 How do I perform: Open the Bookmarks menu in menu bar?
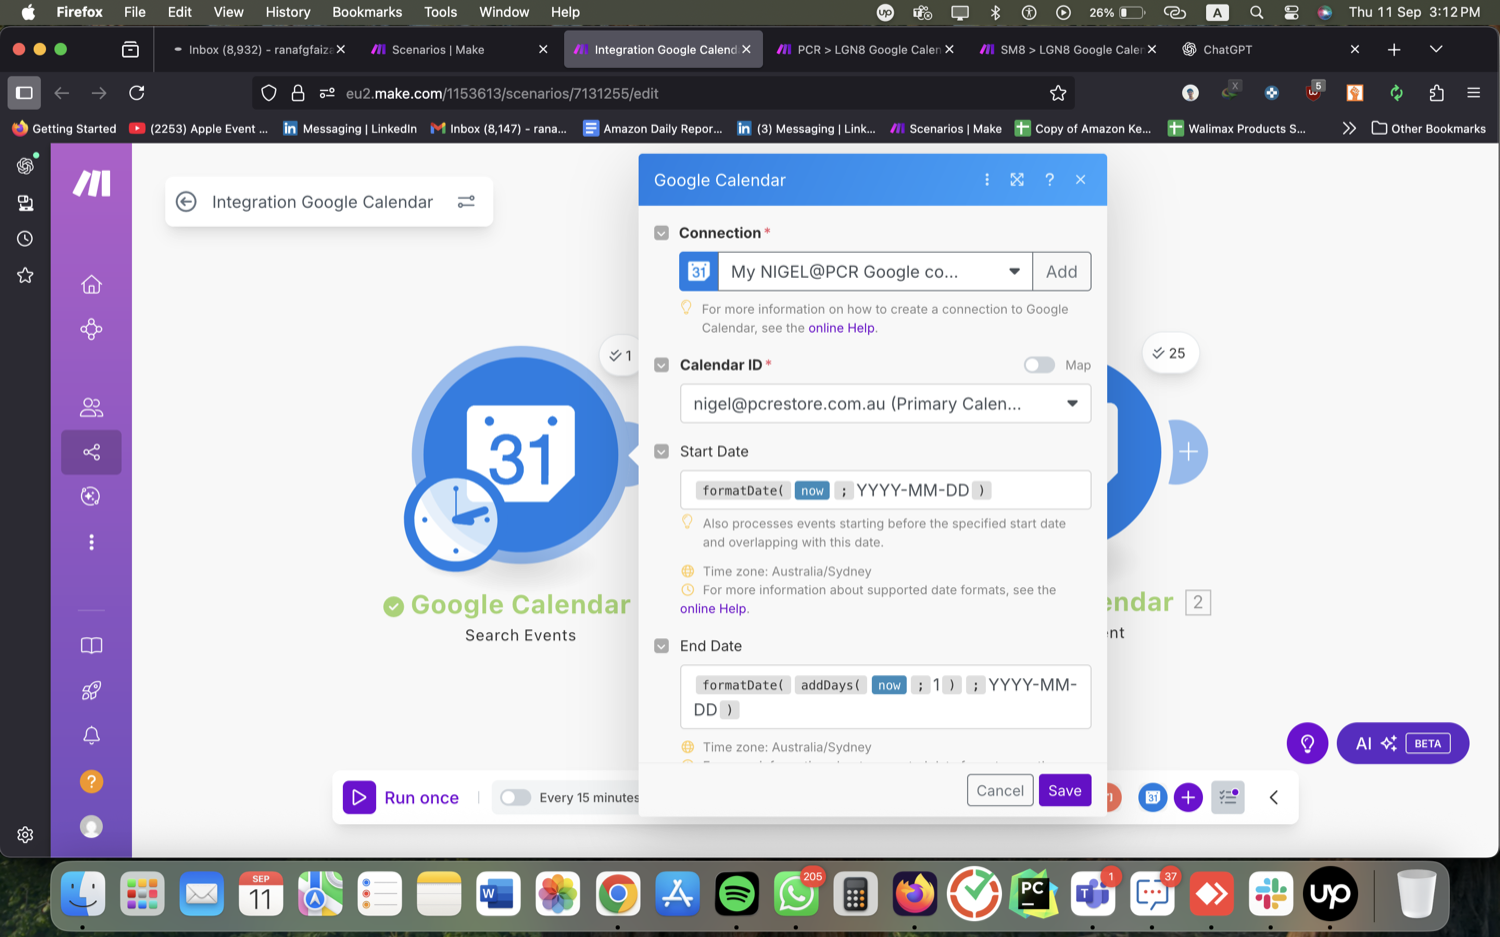[367, 12]
